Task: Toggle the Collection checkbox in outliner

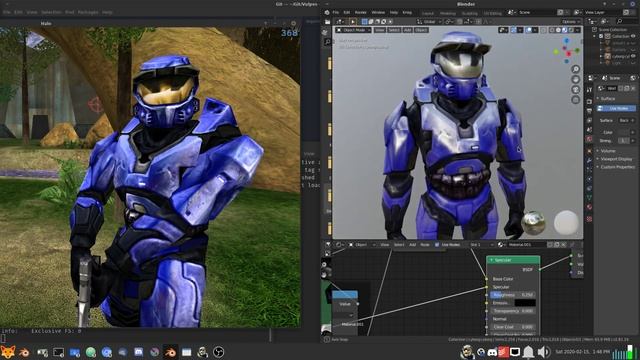Action: click(x=601, y=36)
